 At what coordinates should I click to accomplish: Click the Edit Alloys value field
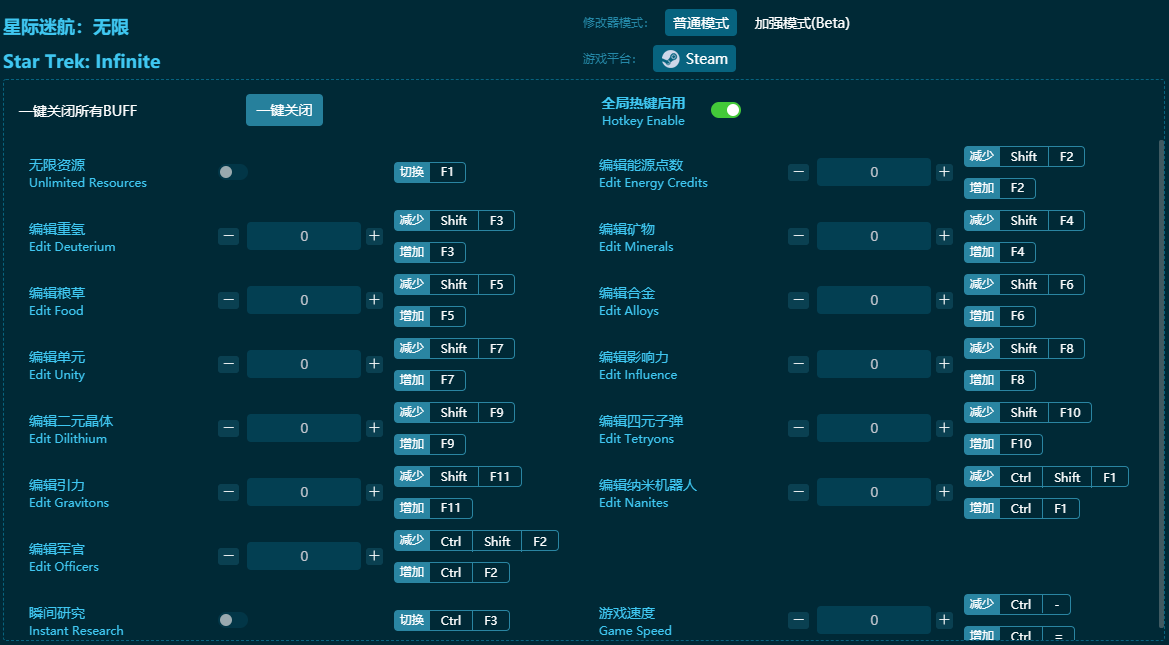point(874,301)
